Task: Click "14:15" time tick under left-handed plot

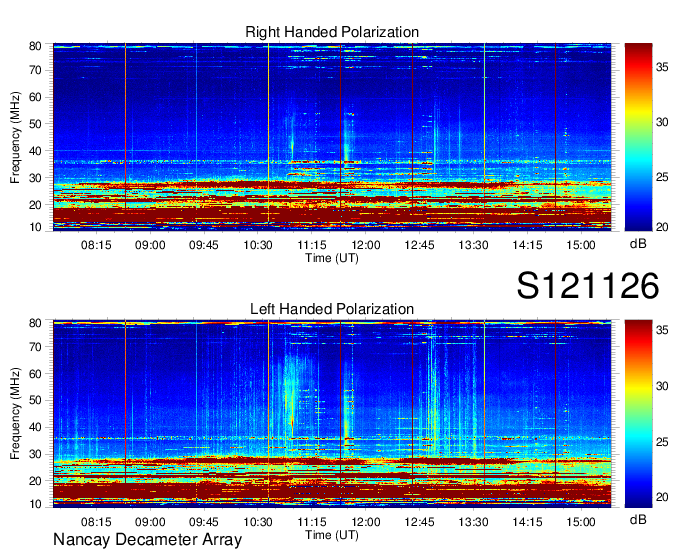Action: pyautogui.click(x=527, y=522)
